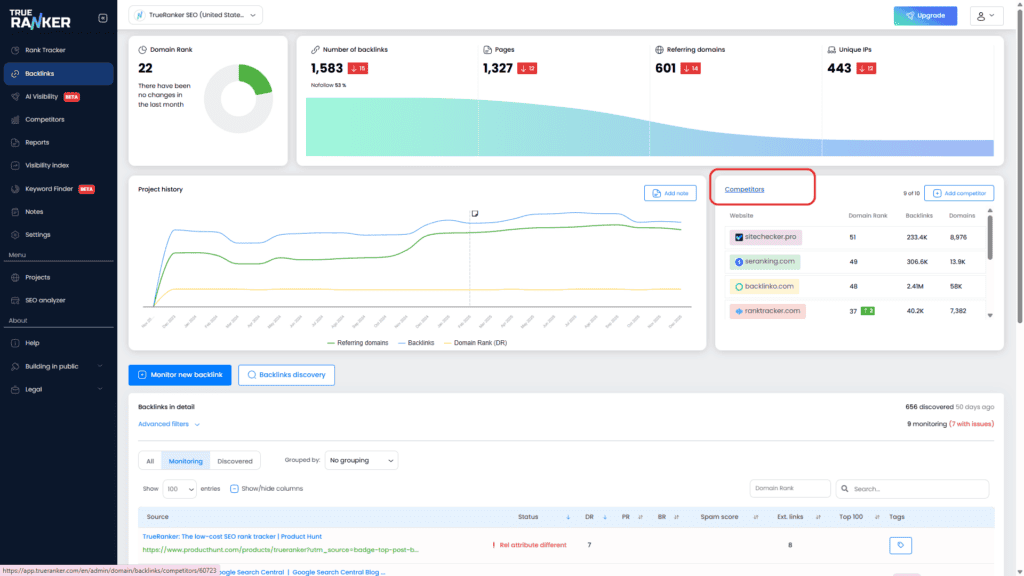Open the Rank Tracker section
1024x576 pixels.
(44, 51)
